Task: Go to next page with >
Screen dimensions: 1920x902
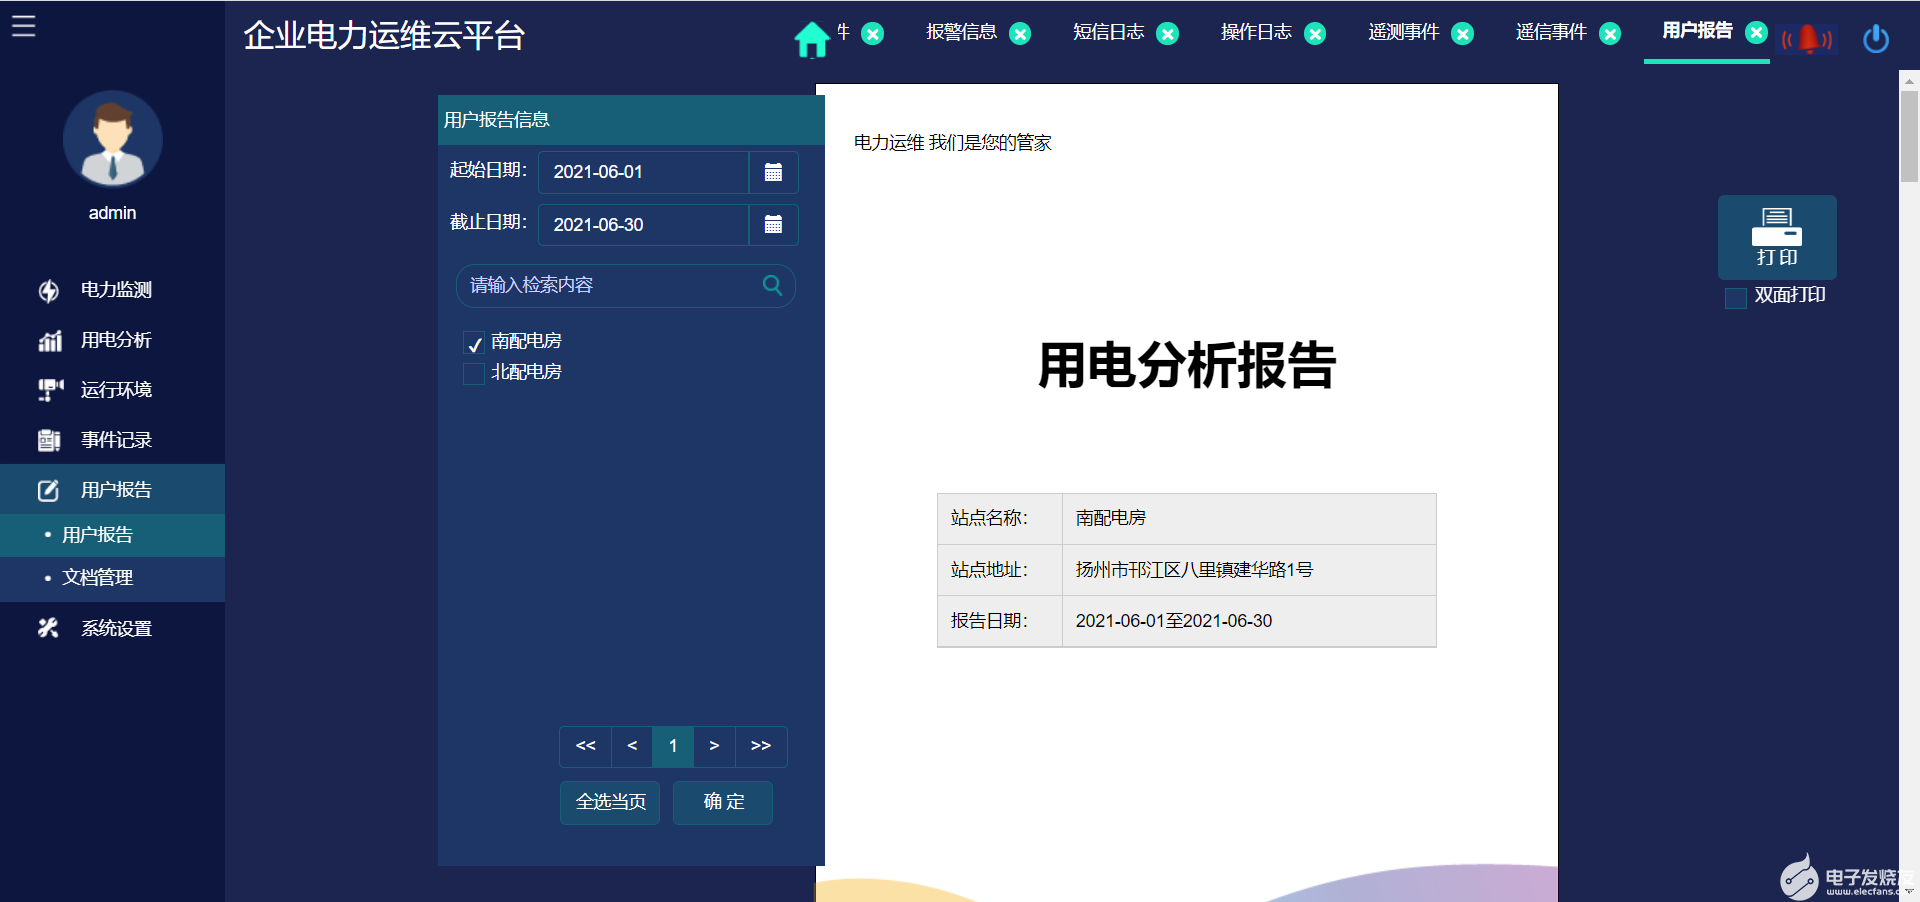Action: point(714,747)
